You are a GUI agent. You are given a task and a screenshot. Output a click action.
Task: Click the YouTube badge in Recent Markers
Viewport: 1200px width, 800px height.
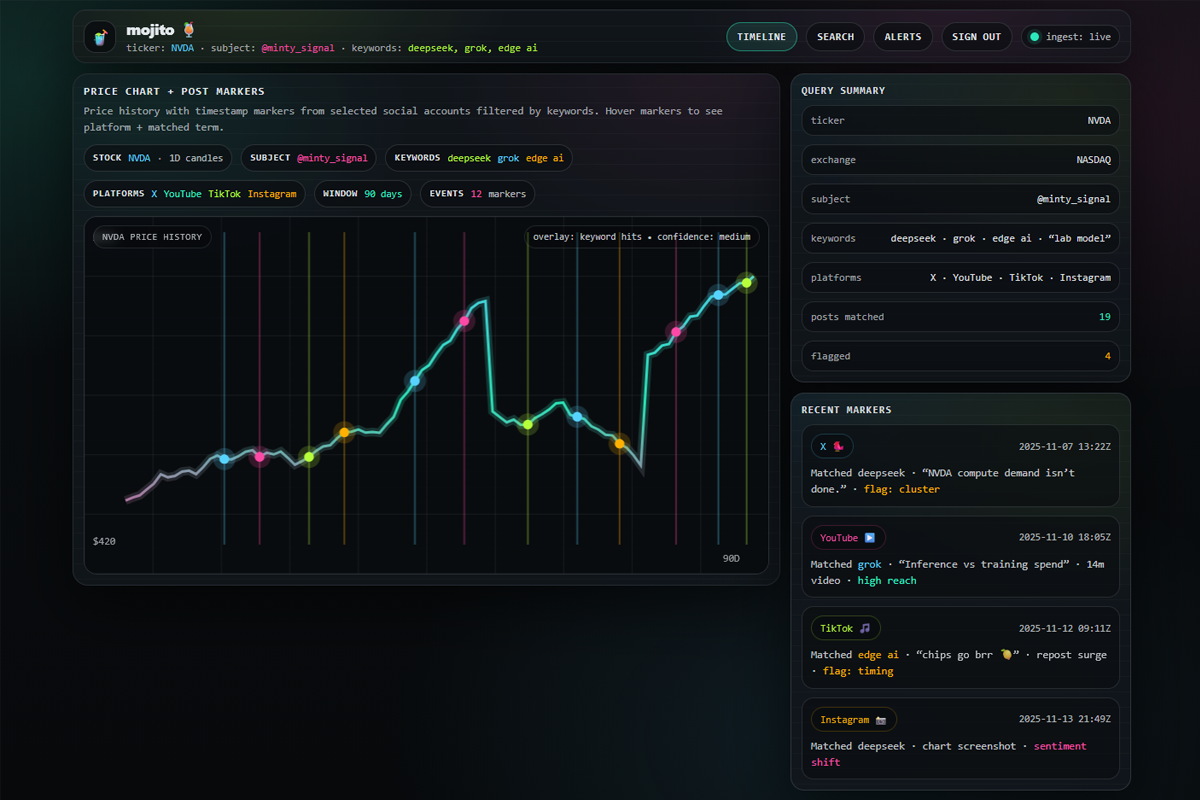847,538
